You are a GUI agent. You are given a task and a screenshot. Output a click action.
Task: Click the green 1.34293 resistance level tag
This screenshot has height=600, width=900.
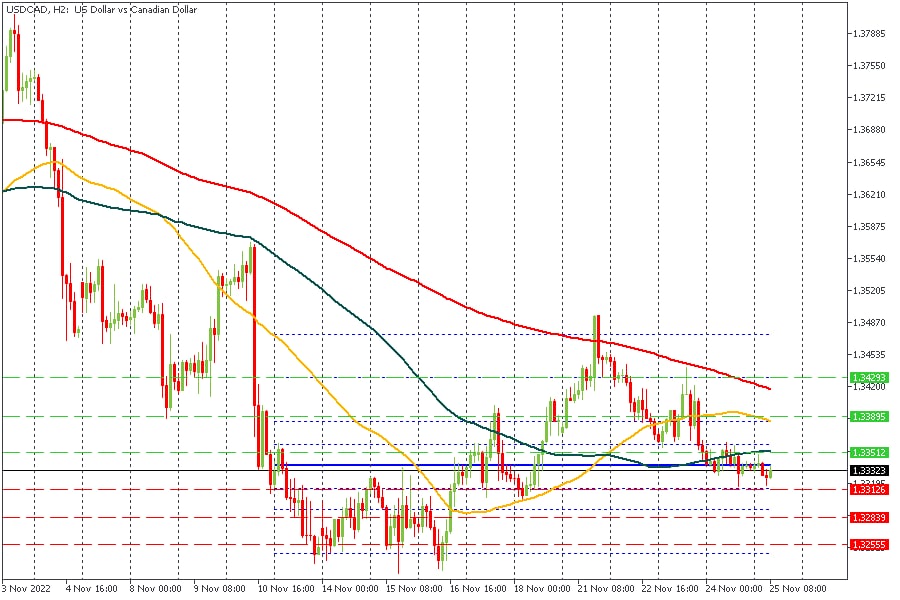click(869, 377)
